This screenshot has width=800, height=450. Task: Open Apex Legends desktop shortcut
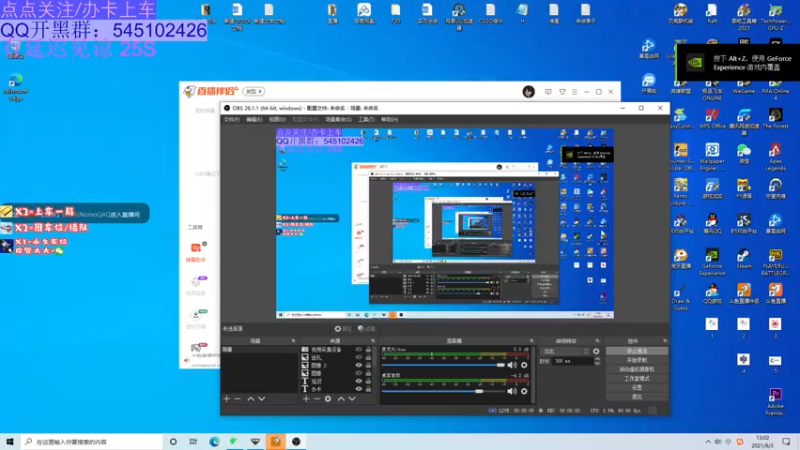tap(776, 157)
